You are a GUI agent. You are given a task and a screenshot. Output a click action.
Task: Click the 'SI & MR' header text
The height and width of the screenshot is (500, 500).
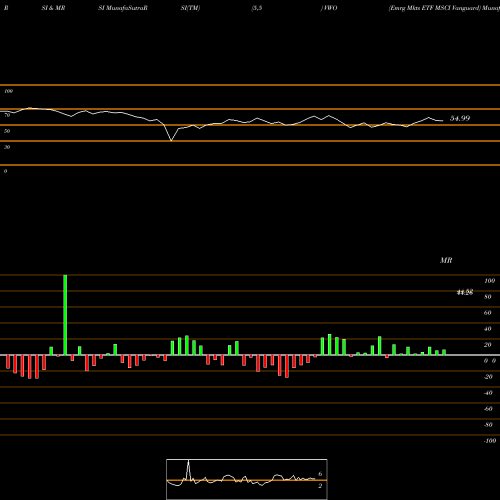[53, 8]
